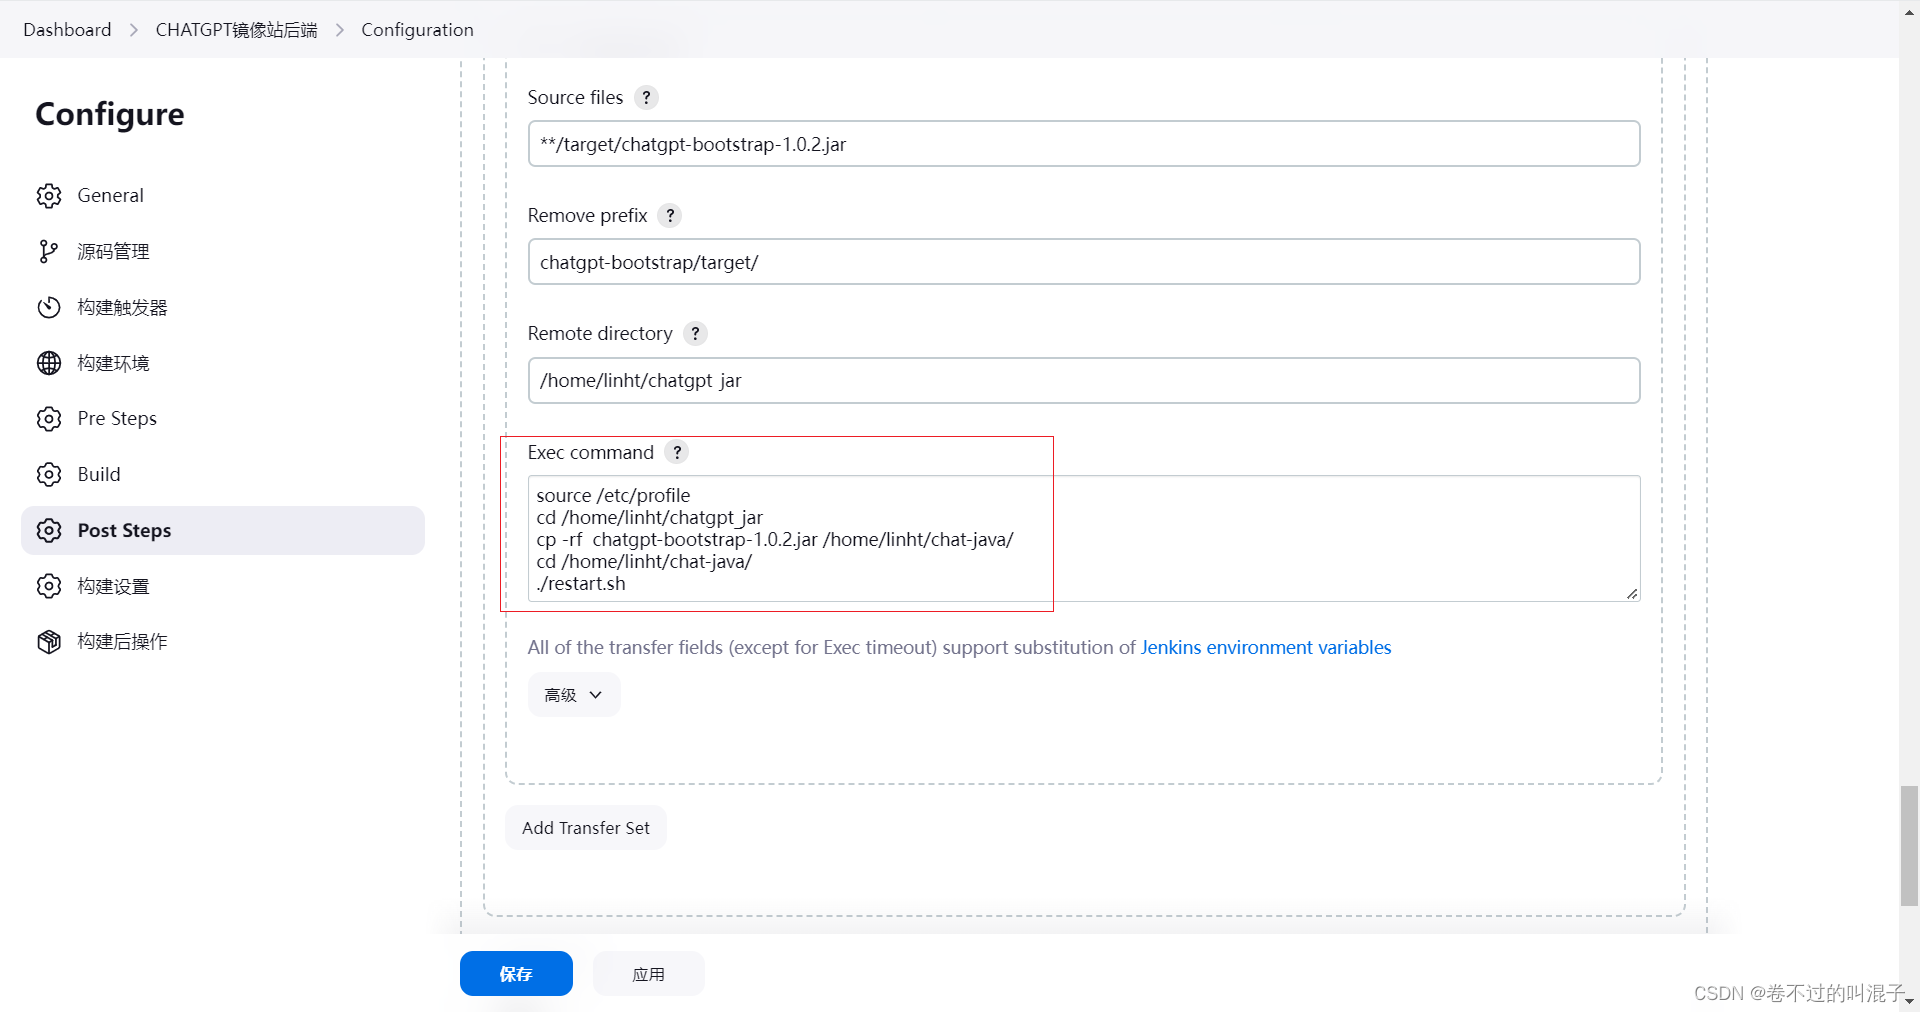This screenshot has width=1920, height=1012.
Task: Click the 应用 apply button
Action: [648, 974]
